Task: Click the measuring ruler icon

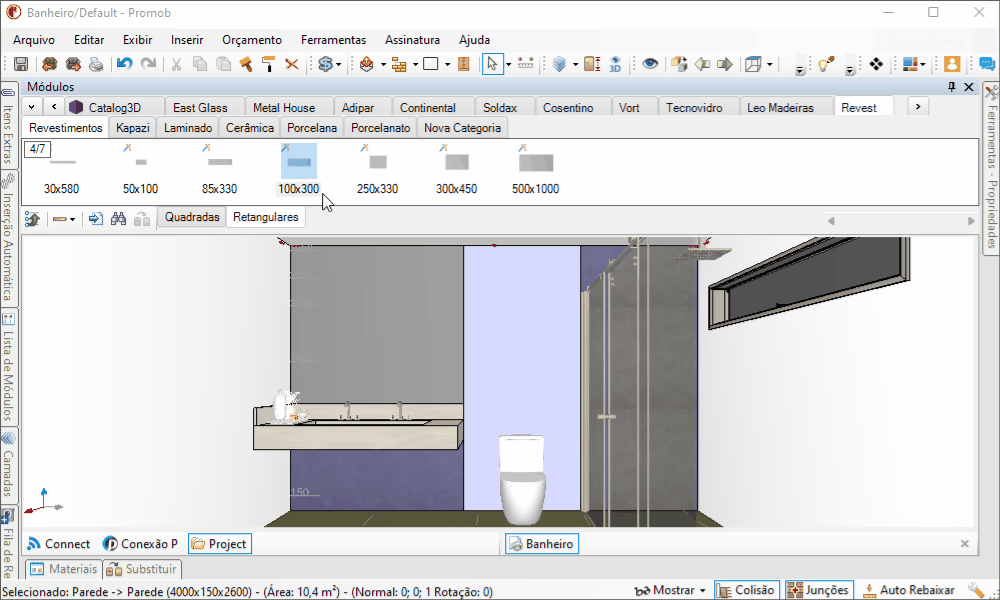Action: tap(526, 64)
